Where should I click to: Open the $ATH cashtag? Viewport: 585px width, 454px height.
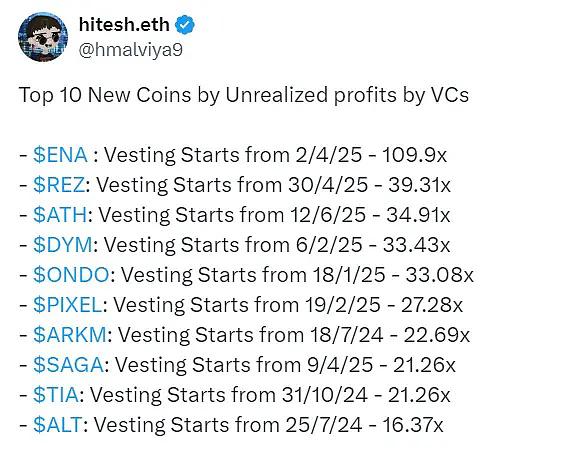click(60, 215)
